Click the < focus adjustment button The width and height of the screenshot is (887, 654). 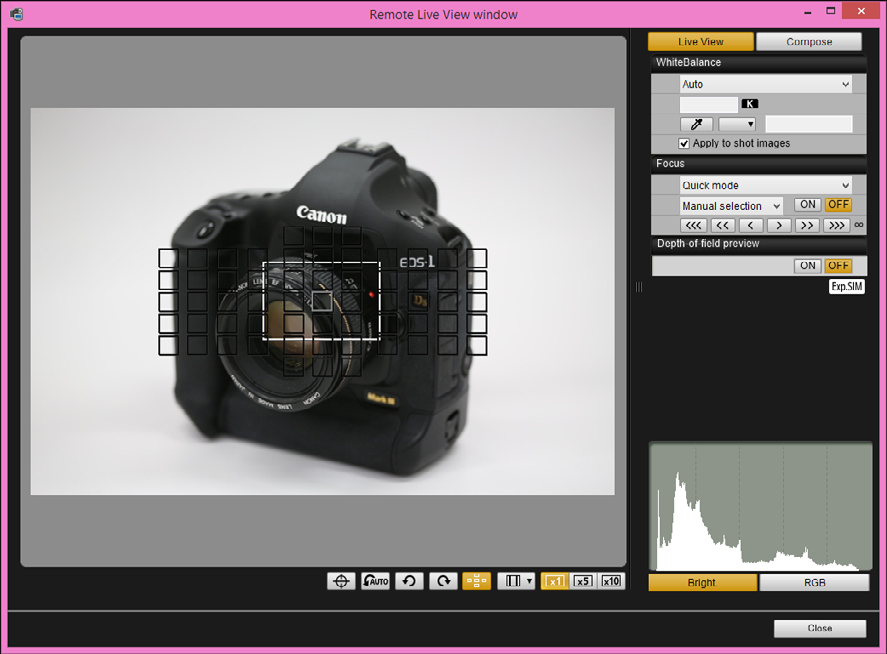pyautogui.click(x=751, y=225)
